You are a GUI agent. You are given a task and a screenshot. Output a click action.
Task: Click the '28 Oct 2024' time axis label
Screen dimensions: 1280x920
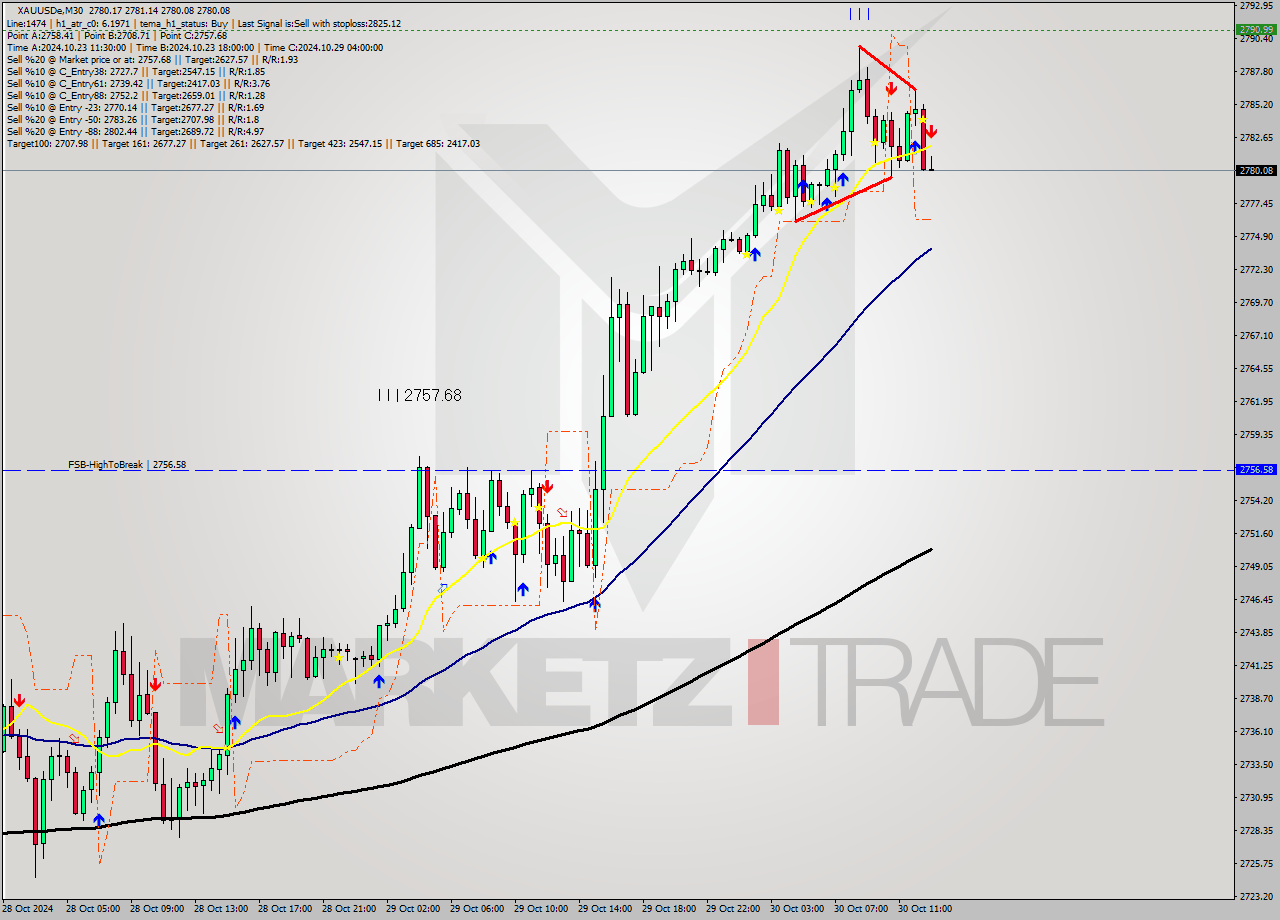(x=28, y=909)
